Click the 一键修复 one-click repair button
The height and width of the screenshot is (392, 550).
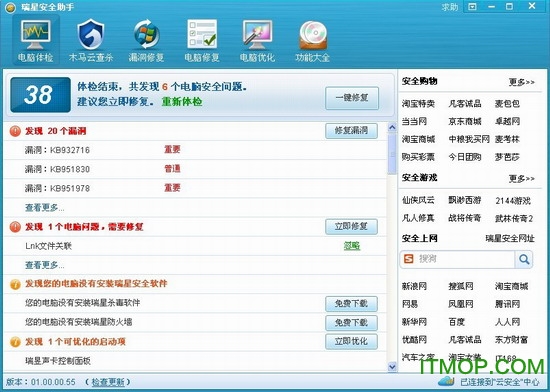(352, 98)
